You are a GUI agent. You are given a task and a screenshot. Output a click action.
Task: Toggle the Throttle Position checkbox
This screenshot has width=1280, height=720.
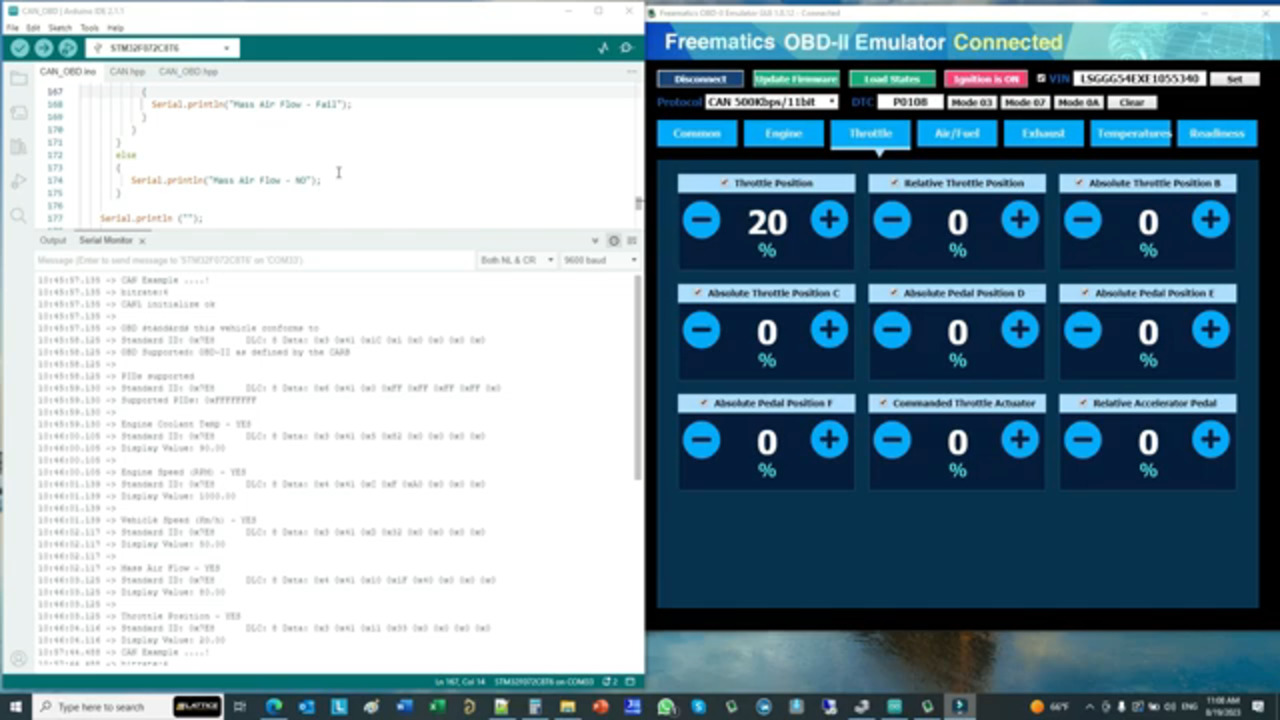tap(725, 183)
